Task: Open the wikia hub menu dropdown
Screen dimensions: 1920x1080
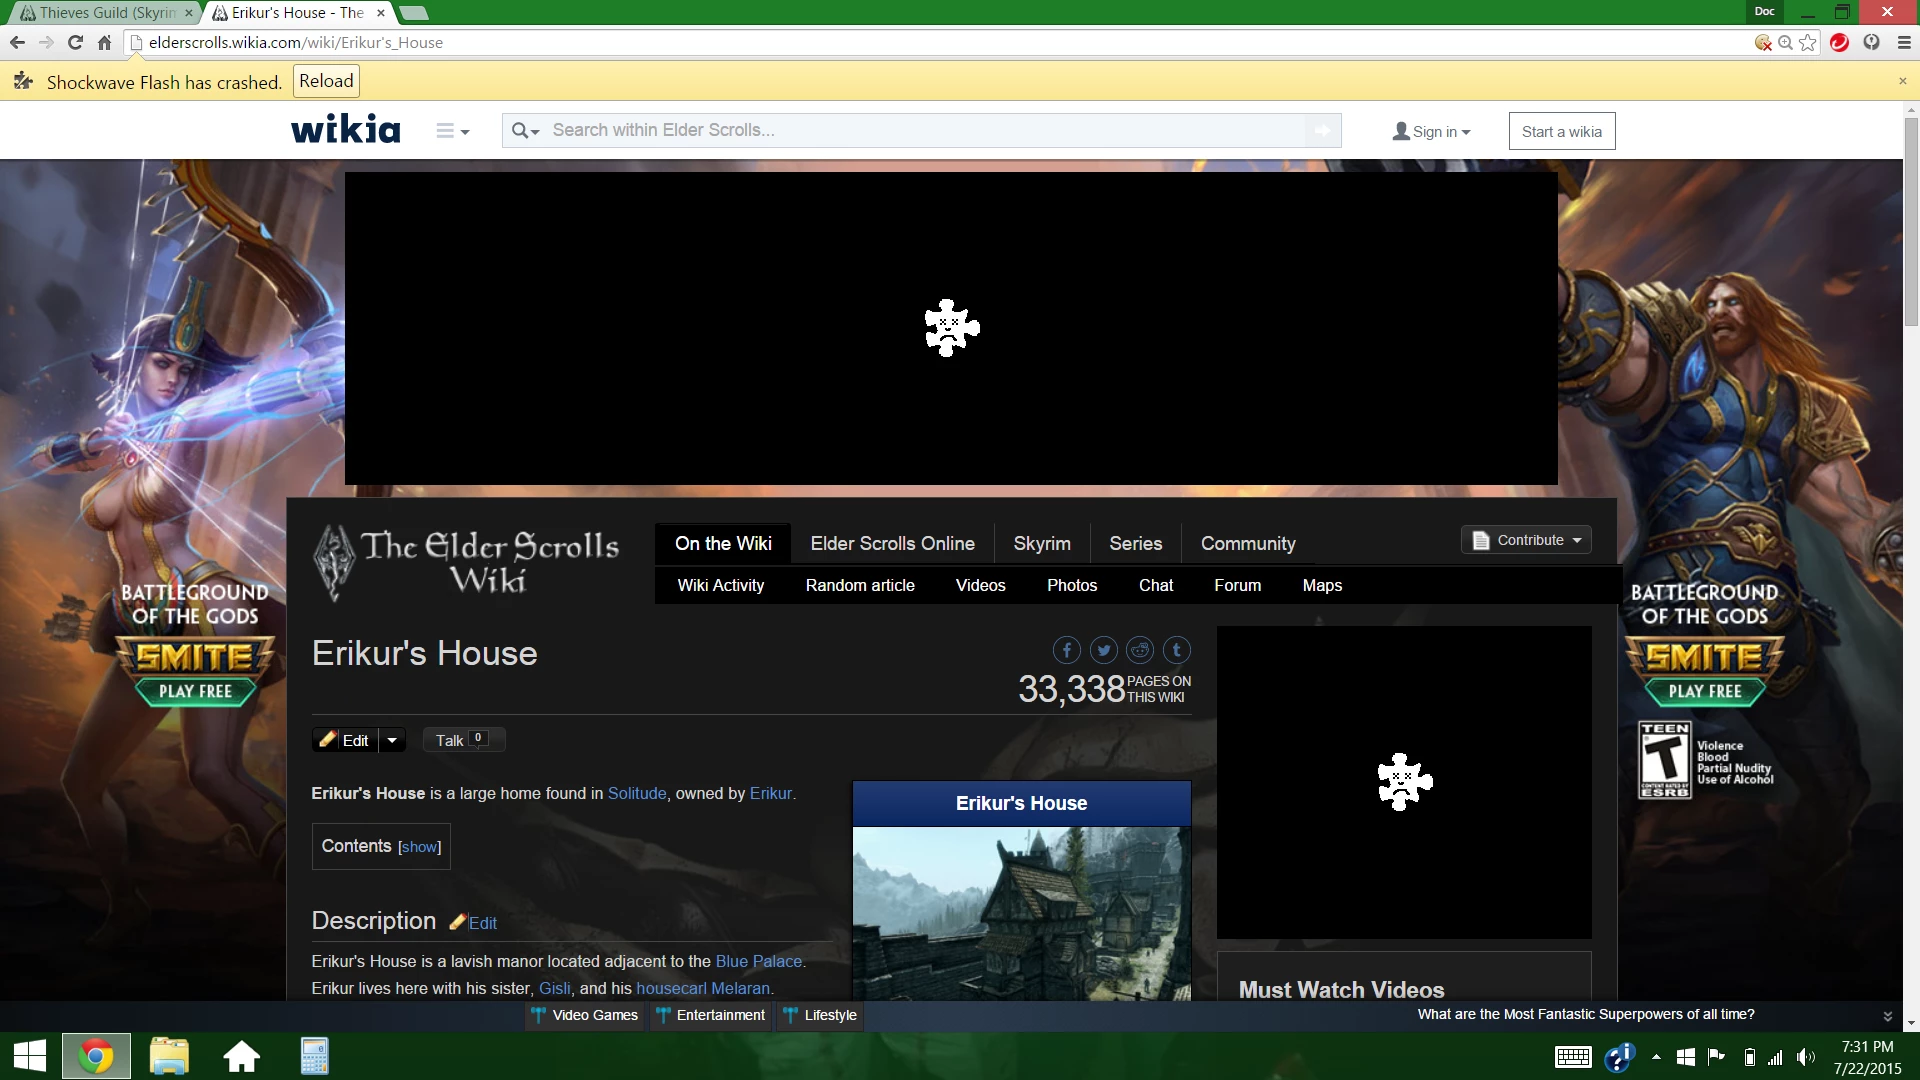Action: coord(453,131)
